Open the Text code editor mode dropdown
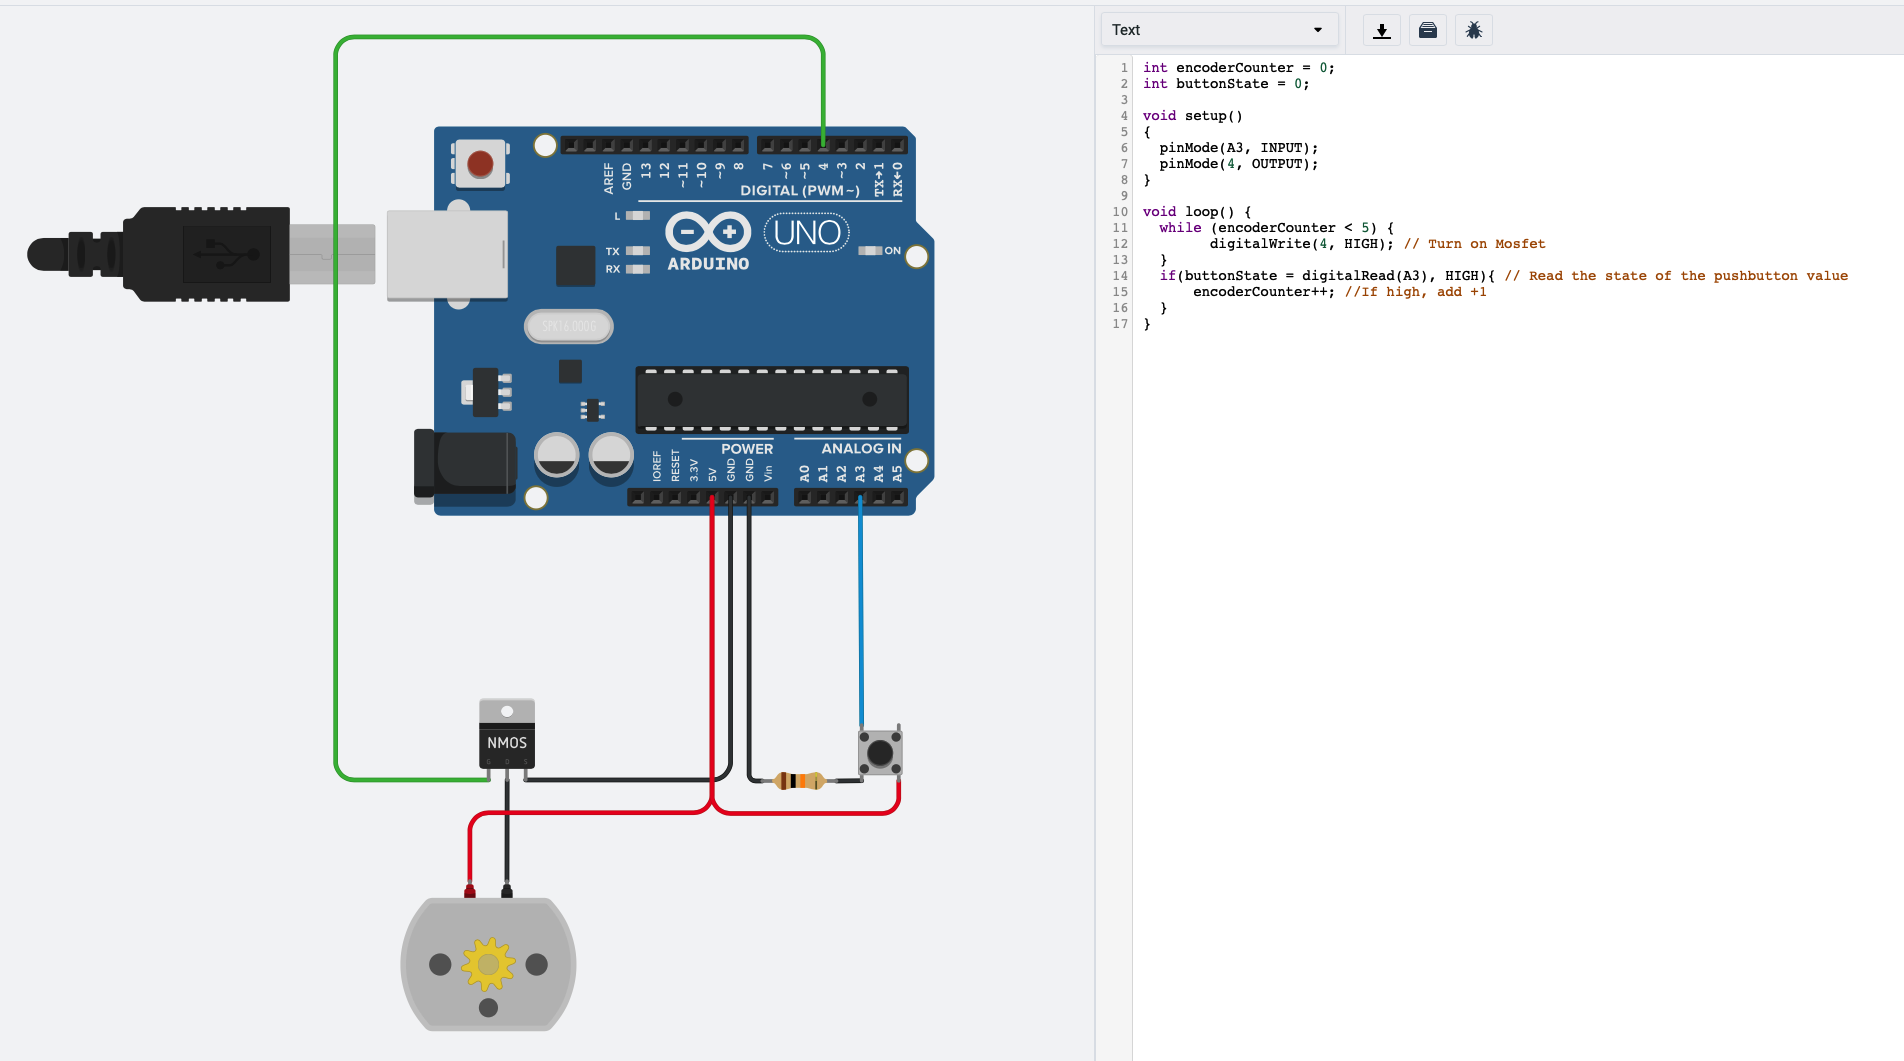 pyautogui.click(x=1218, y=30)
